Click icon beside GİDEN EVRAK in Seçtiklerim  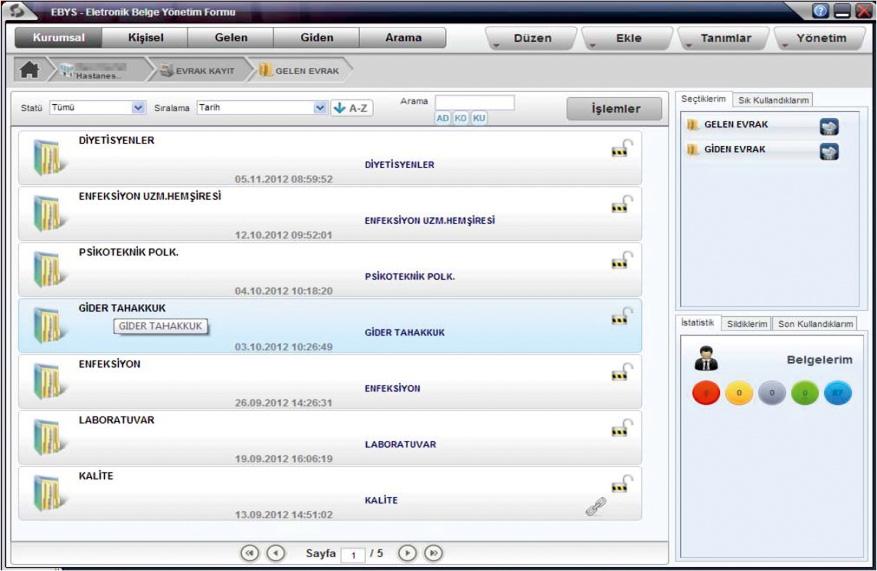tap(829, 151)
